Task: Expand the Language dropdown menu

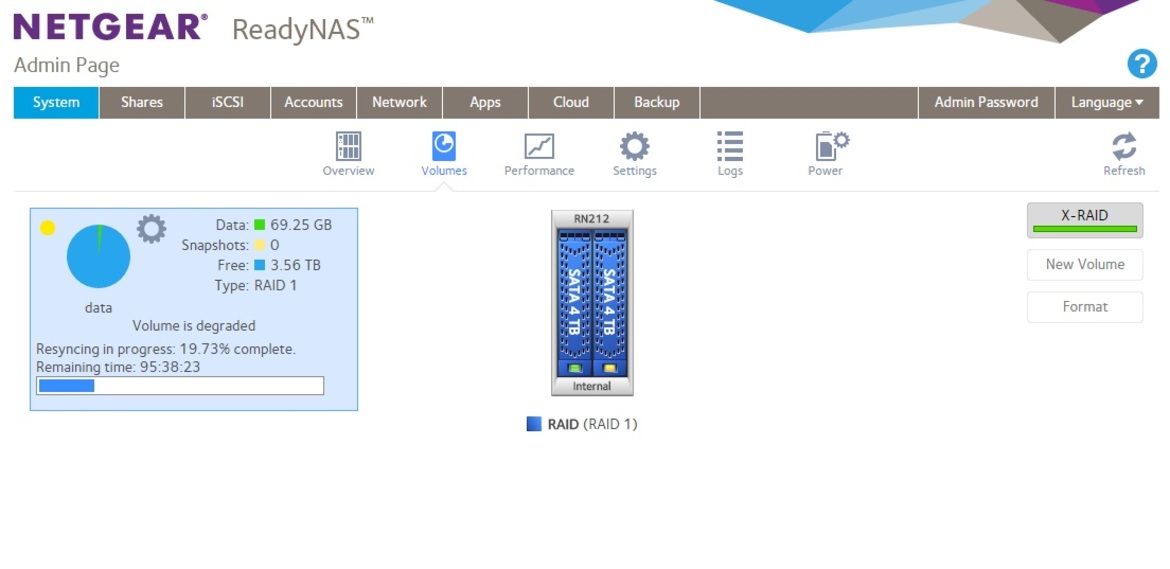Action: click(x=1107, y=102)
